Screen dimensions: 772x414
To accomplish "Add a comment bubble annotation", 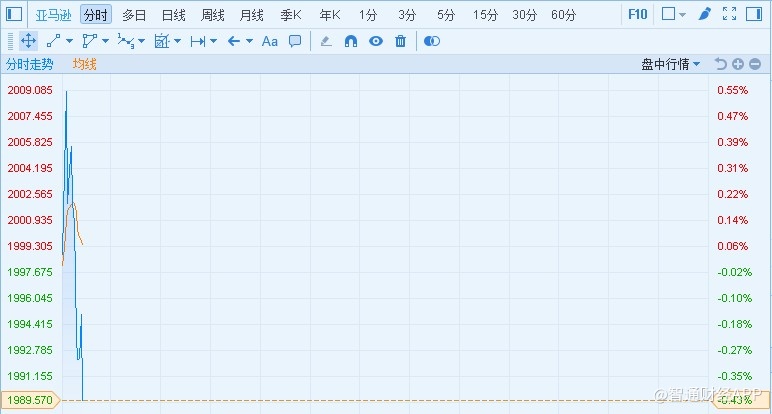I will [x=295, y=41].
